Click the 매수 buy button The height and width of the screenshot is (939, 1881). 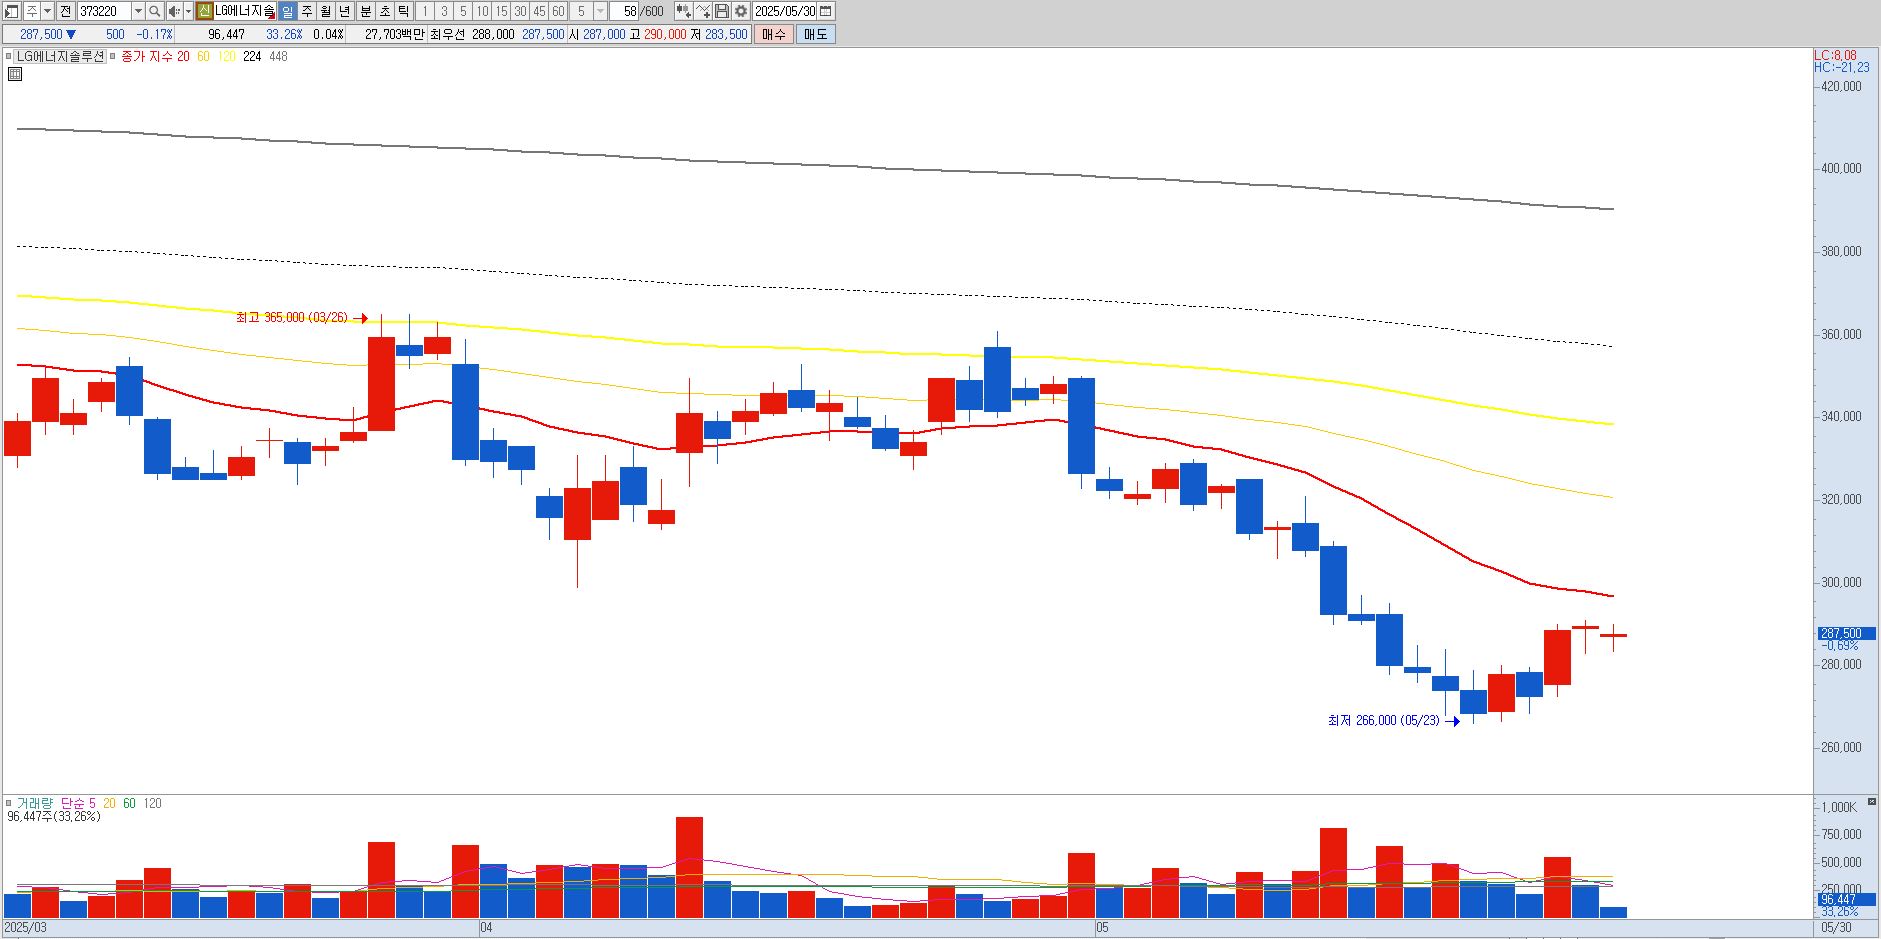tap(774, 34)
